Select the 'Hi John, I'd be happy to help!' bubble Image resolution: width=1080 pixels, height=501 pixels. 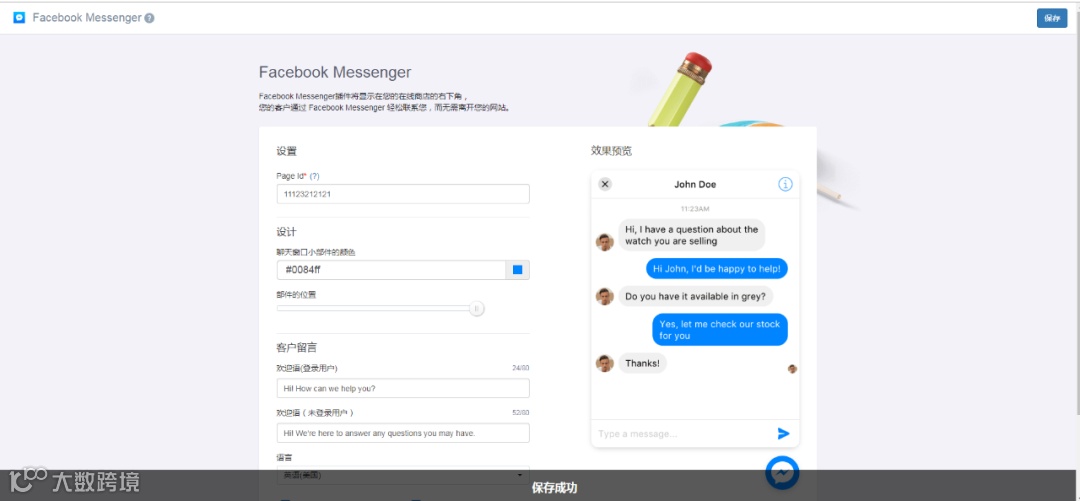pyautogui.click(x=716, y=269)
